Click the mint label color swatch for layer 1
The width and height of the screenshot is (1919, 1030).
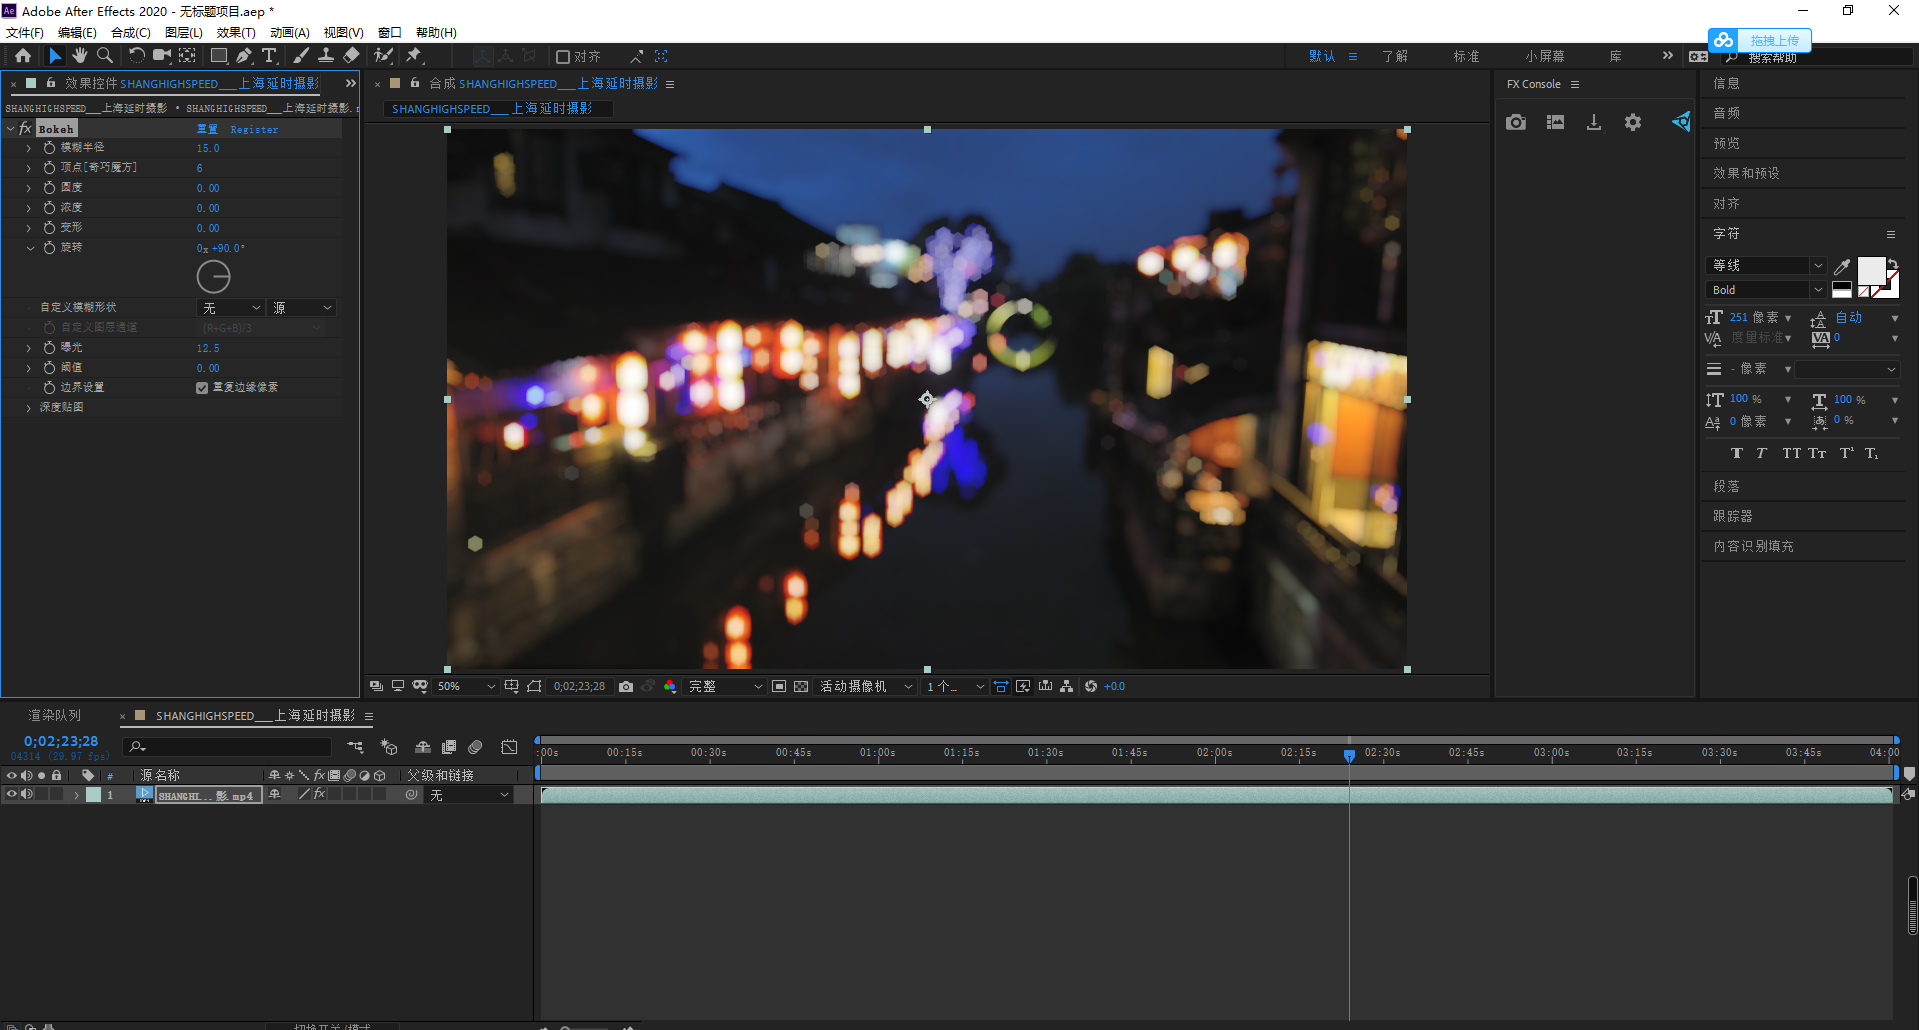pos(93,795)
